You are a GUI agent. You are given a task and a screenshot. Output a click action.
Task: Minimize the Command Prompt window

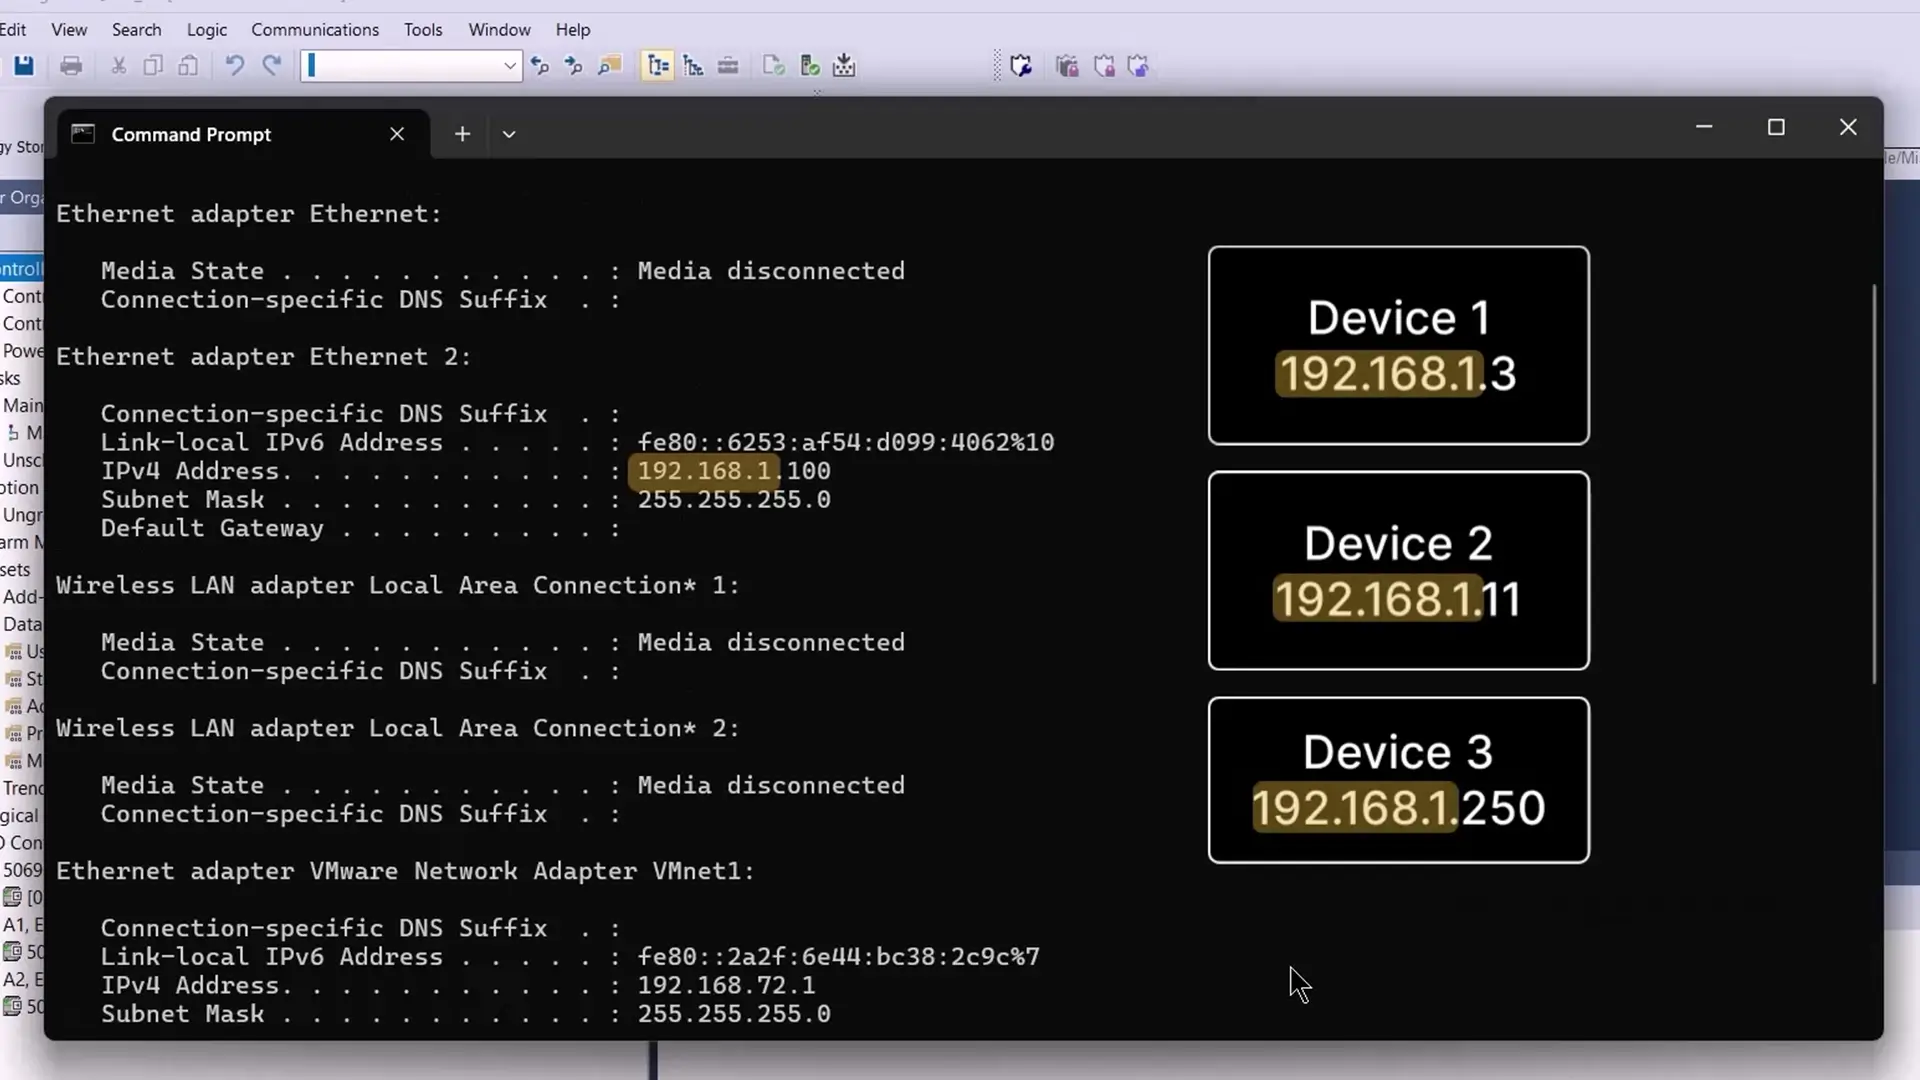click(x=1704, y=127)
